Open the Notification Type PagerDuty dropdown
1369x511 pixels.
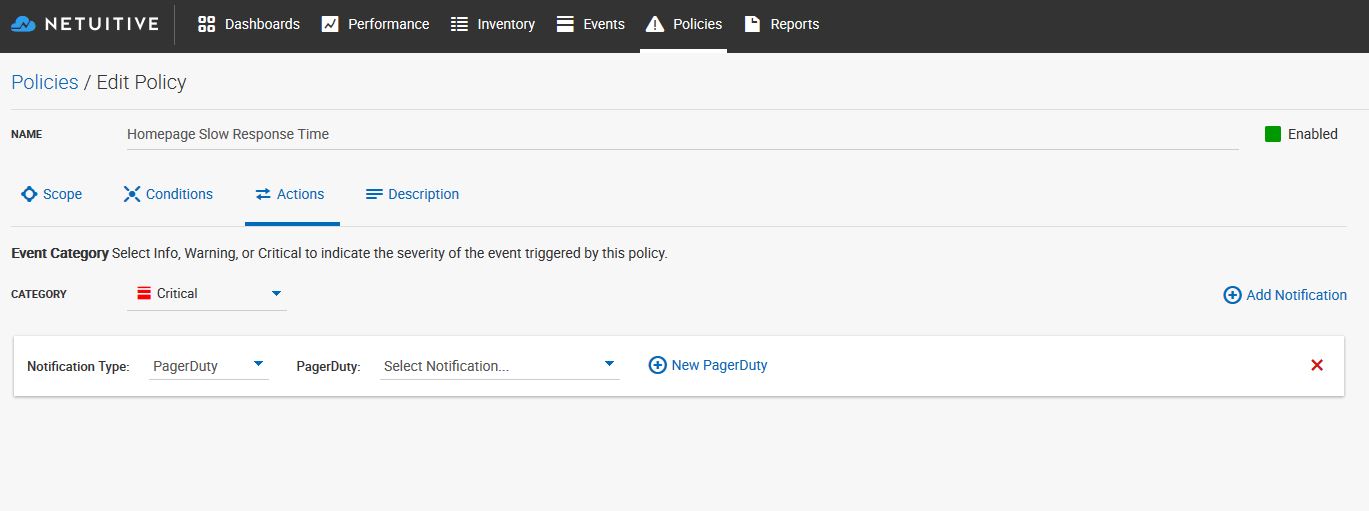pyautogui.click(x=258, y=364)
